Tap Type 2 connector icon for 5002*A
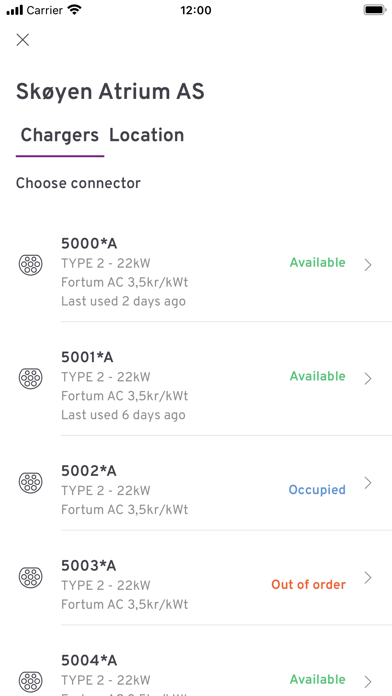The height and width of the screenshot is (696, 392). 31,482
